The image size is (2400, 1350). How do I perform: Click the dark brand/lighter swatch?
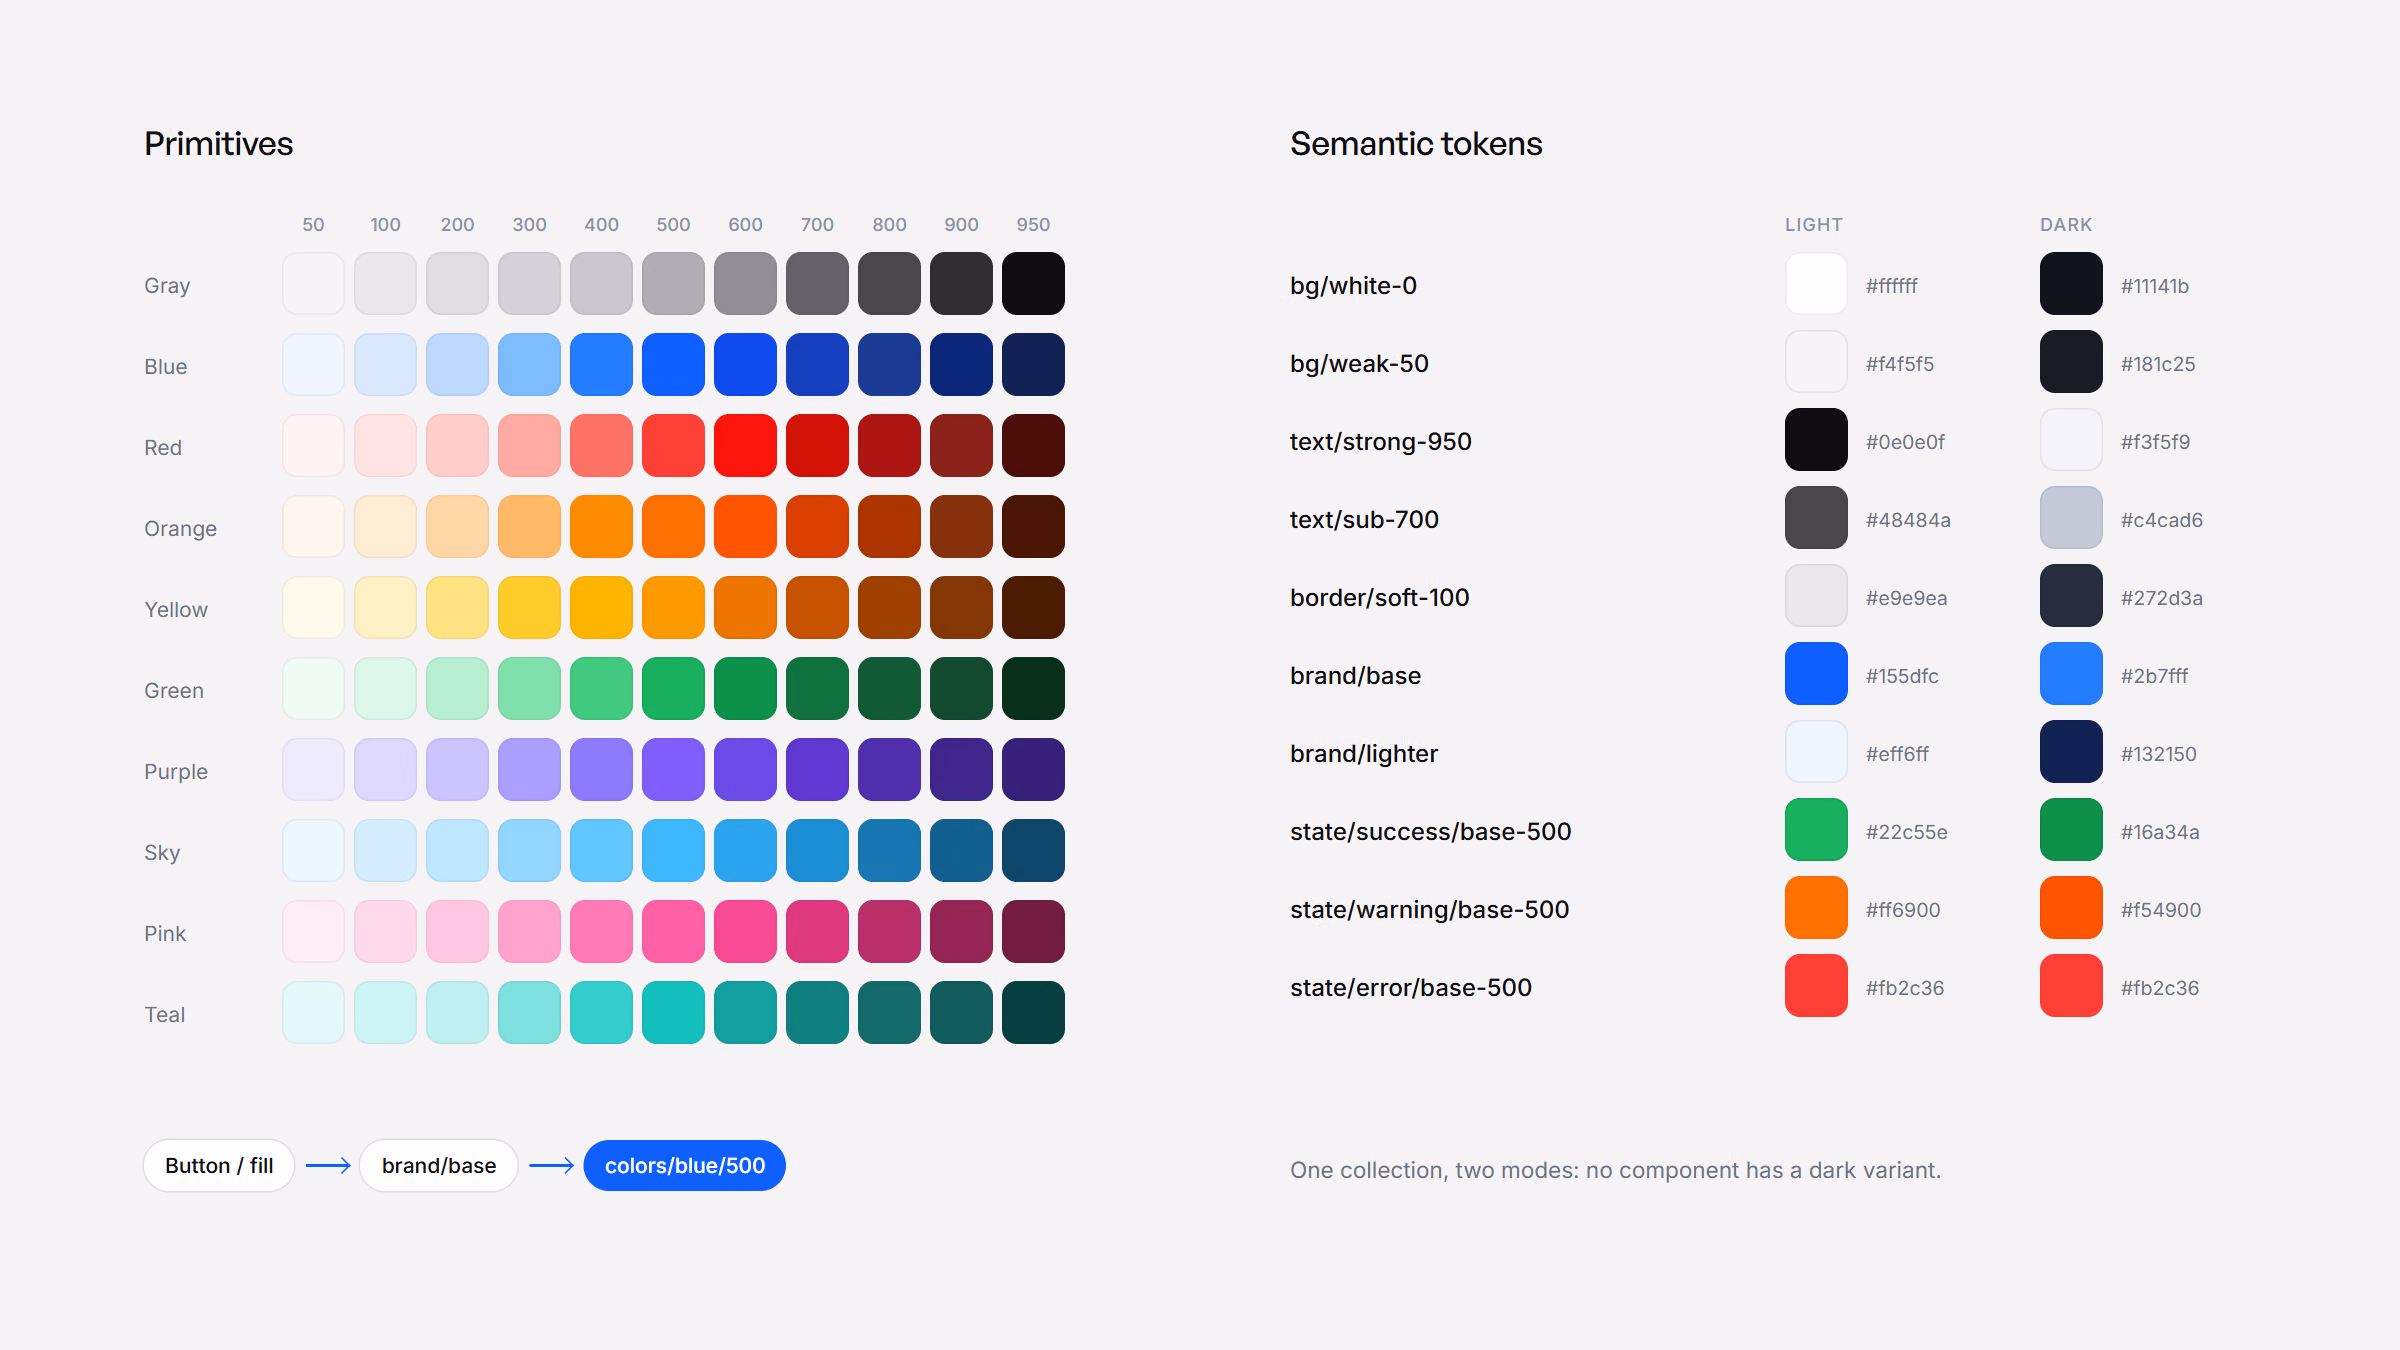2071,751
